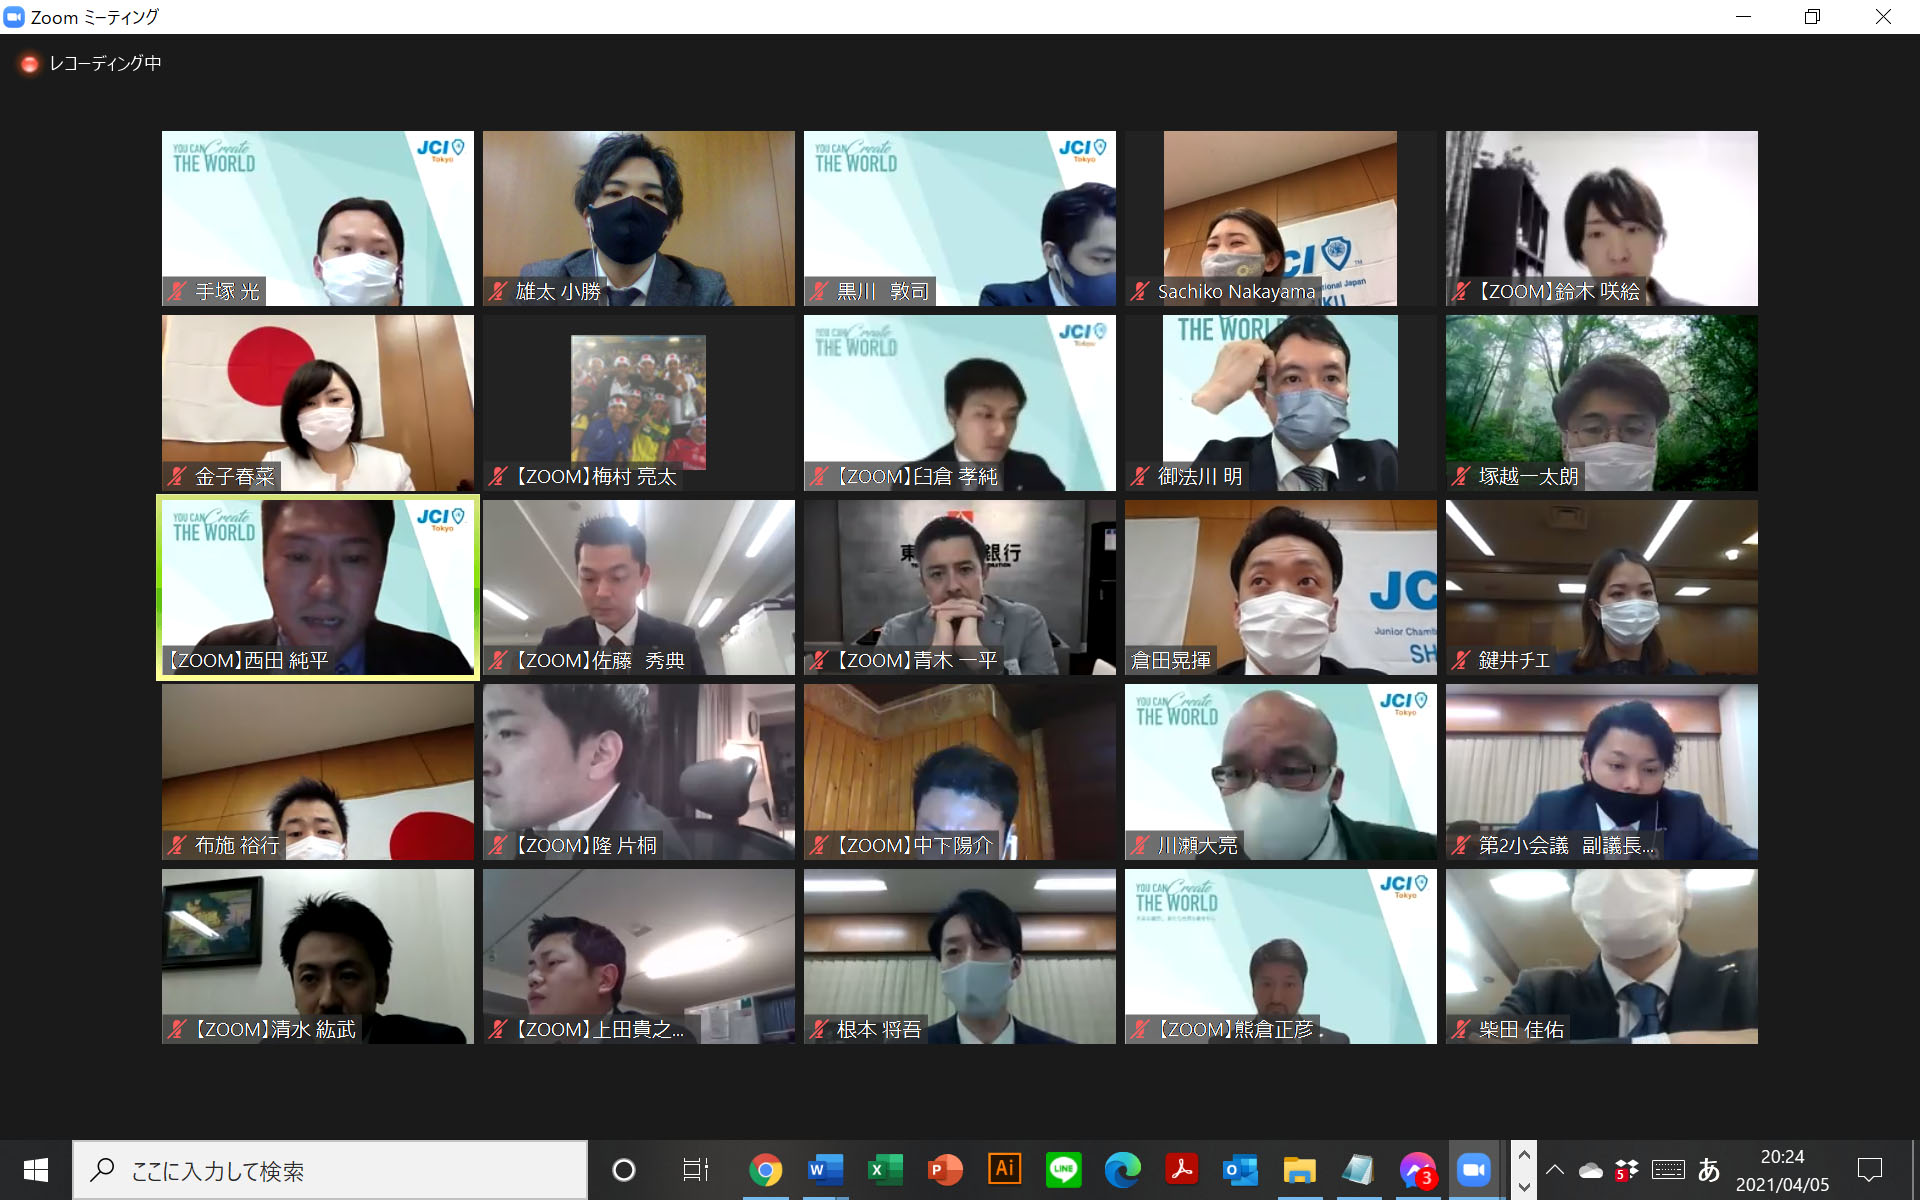Open PowerPoint from the taskbar
The width and height of the screenshot is (1920, 1200).
[944, 1169]
